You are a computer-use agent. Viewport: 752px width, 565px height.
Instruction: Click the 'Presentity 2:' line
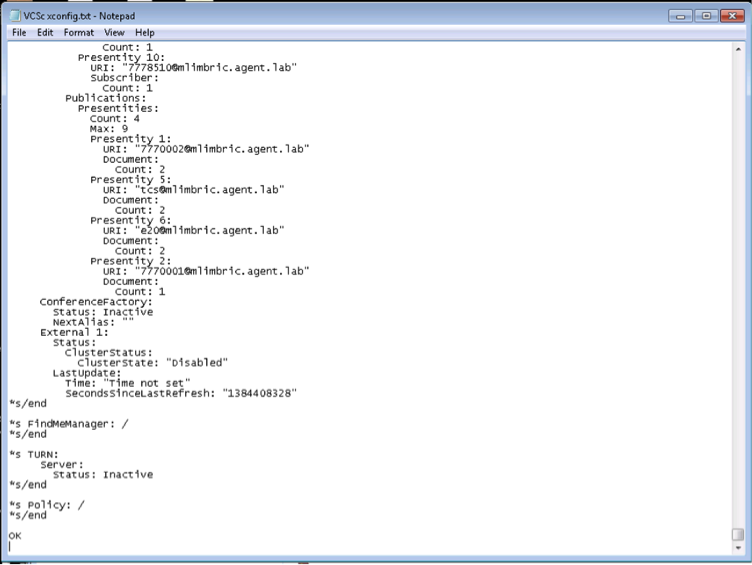coord(130,261)
